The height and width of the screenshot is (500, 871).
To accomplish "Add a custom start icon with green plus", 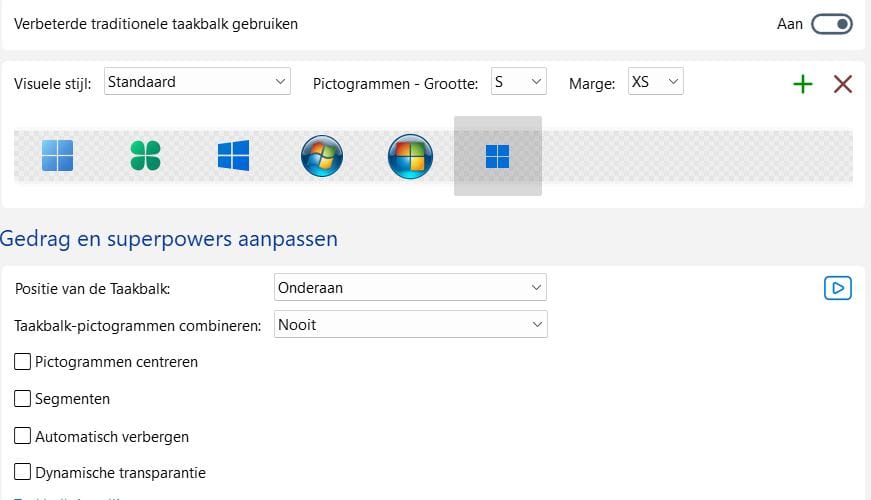I will point(803,84).
